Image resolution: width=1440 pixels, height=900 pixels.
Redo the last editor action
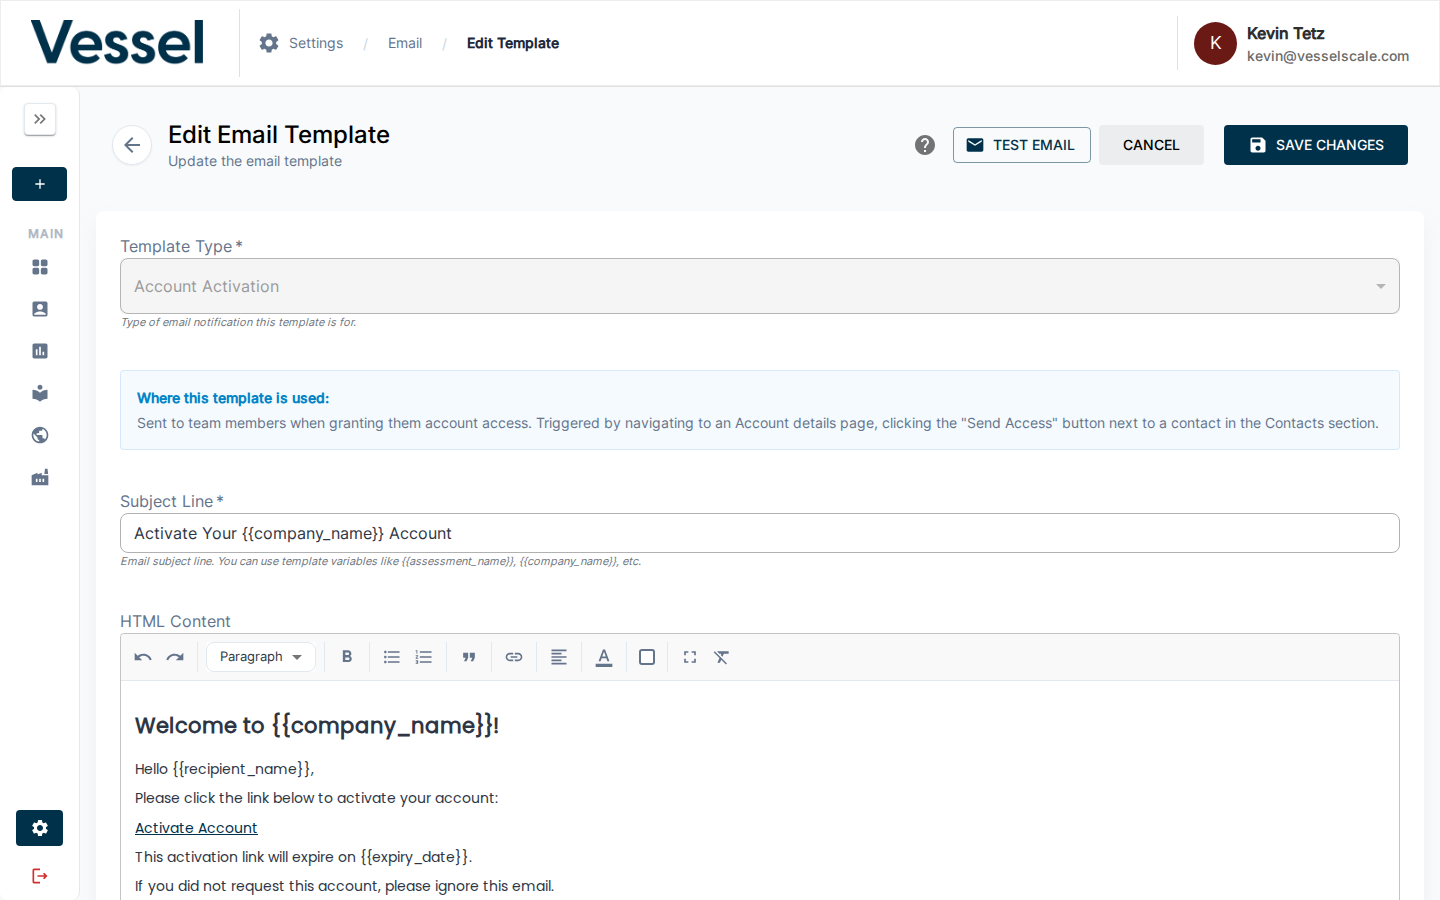[x=175, y=657]
